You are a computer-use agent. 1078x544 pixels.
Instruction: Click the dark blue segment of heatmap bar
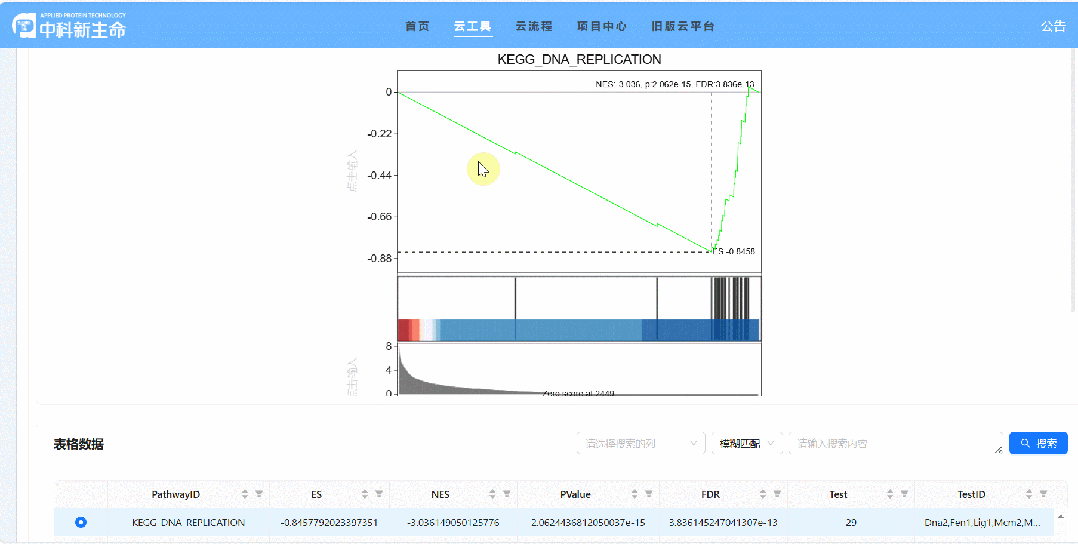700,329
